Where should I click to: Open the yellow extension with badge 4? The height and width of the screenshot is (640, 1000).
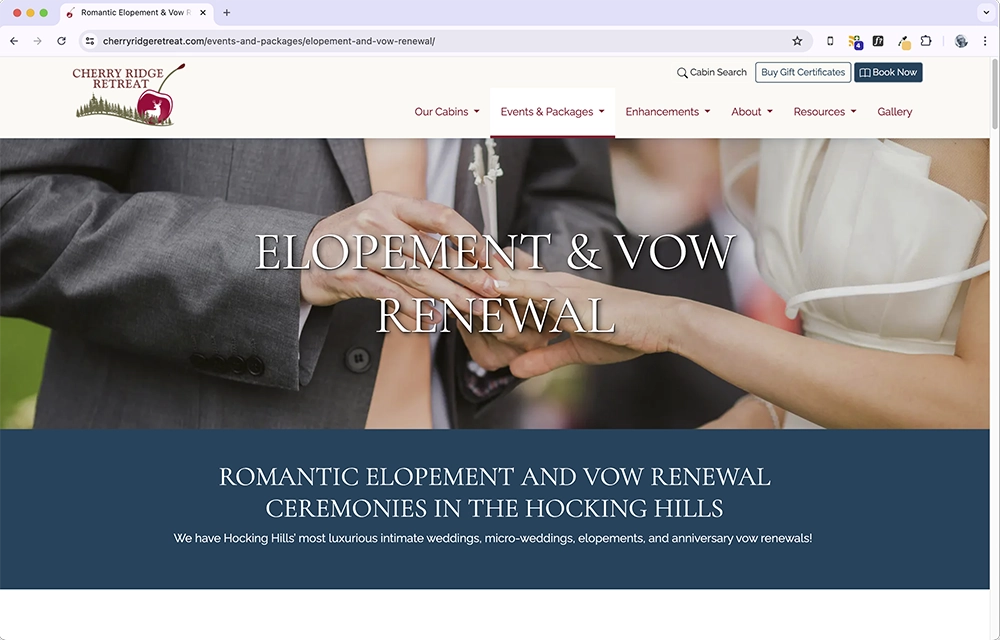tap(855, 41)
